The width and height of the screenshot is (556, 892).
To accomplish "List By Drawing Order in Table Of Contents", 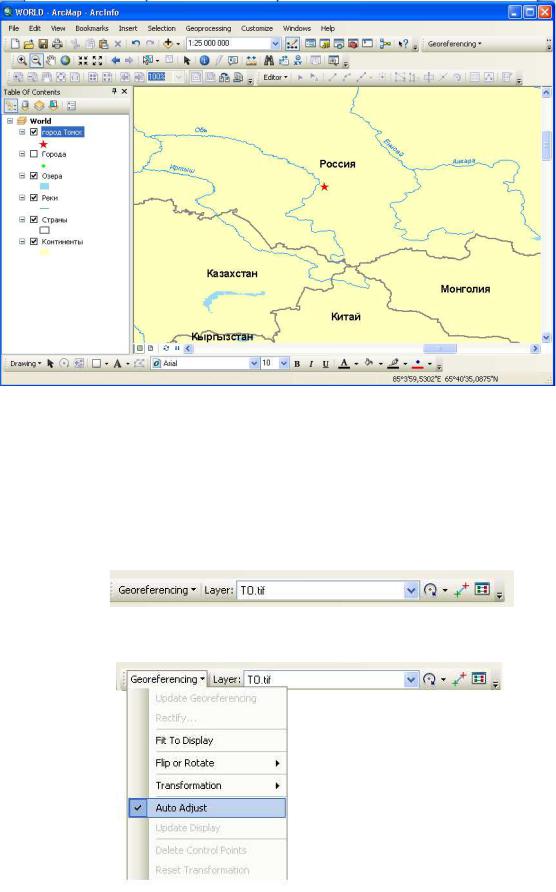I will tap(11, 105).
